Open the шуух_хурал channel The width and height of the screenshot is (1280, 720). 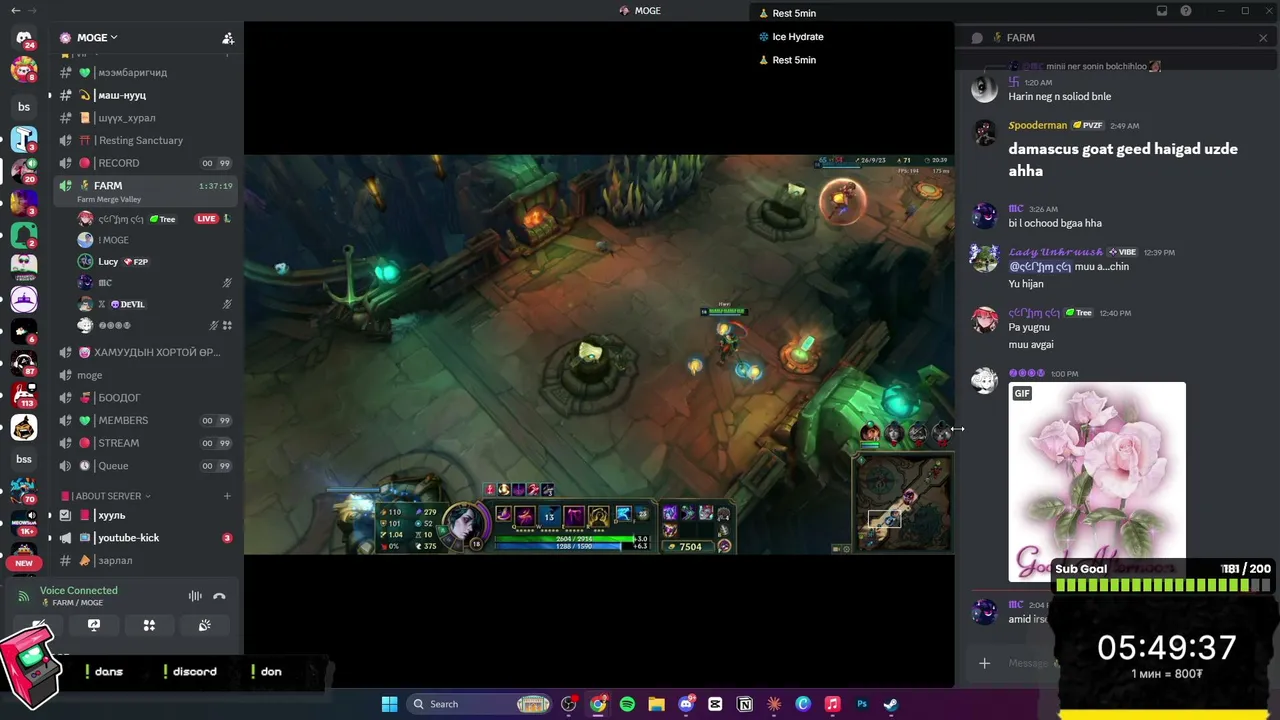pyautogui.click(x=147, y=118)
